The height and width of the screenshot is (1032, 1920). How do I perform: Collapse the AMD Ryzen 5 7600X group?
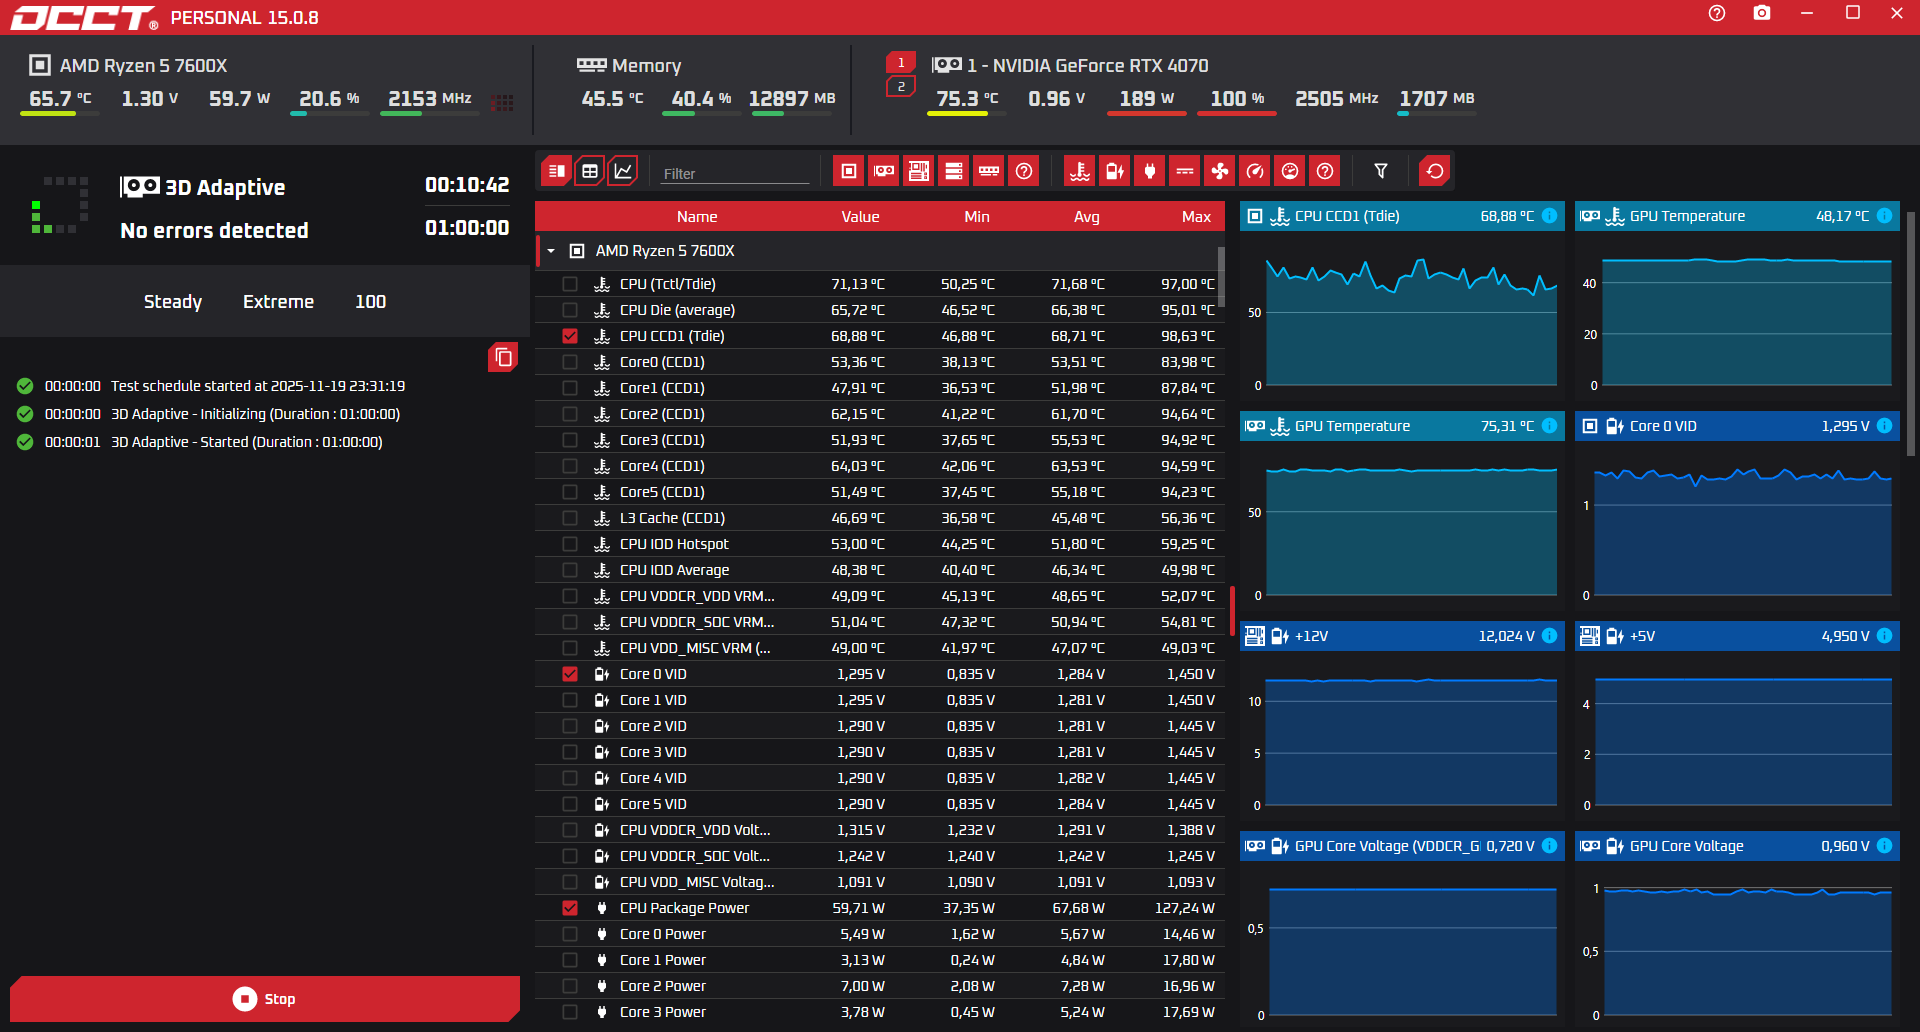pos(551,251)
